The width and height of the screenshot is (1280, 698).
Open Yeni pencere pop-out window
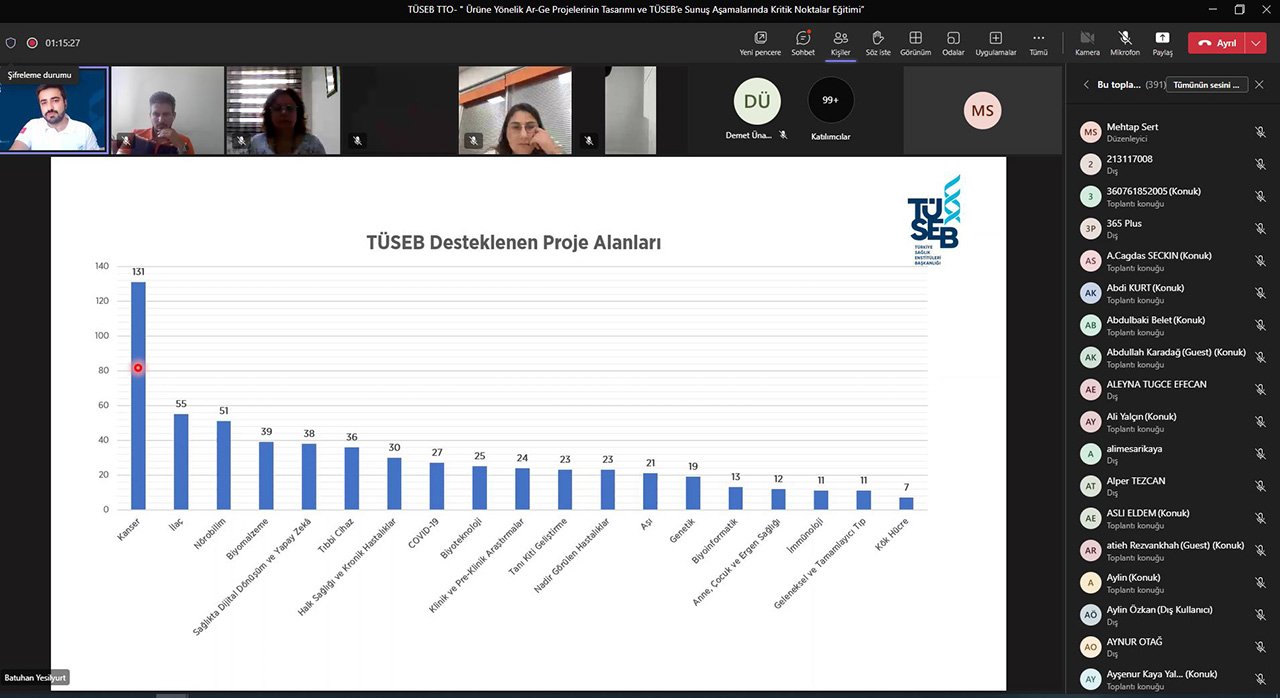759,43
